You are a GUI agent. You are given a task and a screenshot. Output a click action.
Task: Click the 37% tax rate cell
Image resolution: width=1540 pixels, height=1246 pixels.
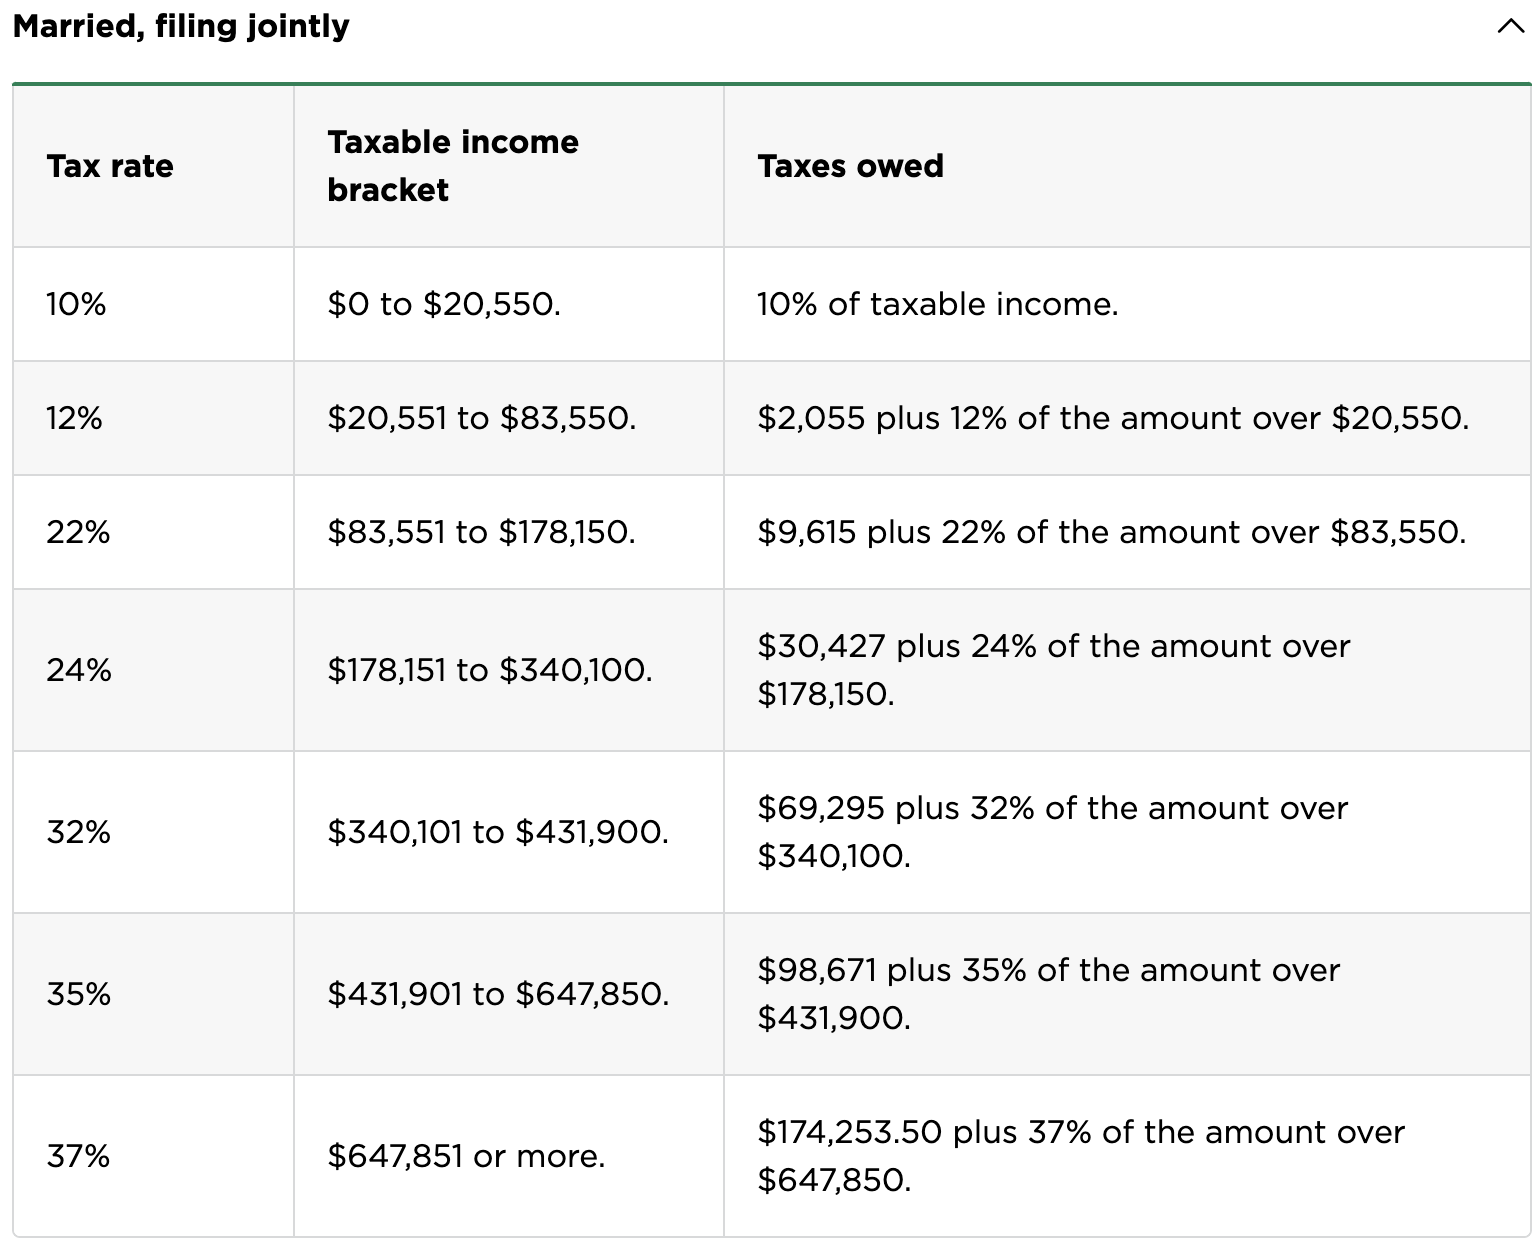78,1156
